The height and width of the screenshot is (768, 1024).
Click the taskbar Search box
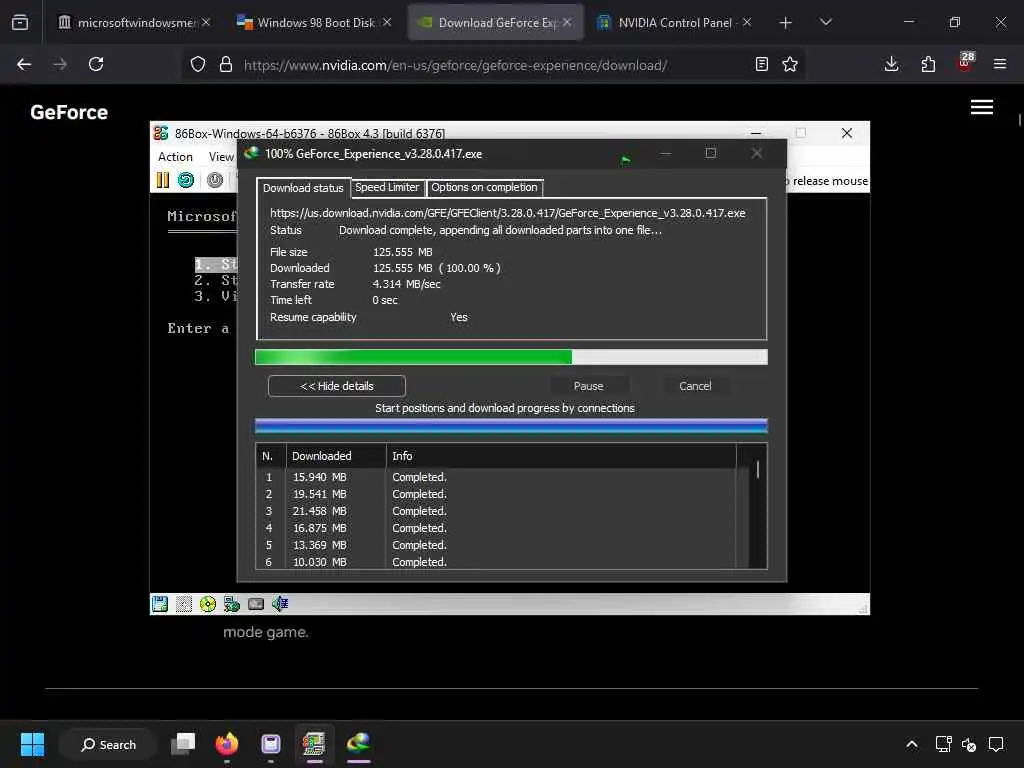pyautogui.click(x=108, y=744)
